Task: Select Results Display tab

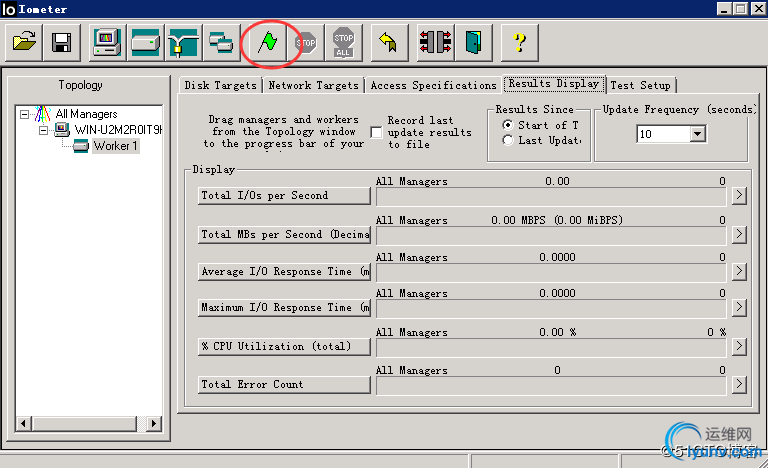Action: pos(554,84)
